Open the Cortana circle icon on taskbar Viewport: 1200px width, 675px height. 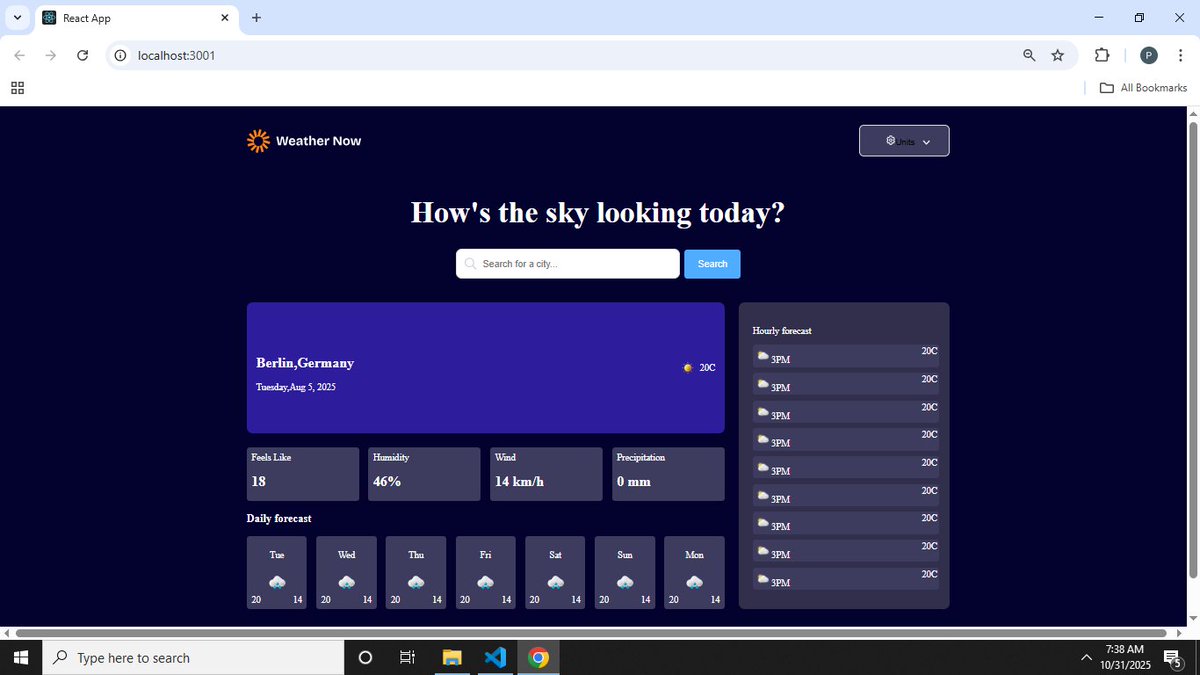click(x=365, y=657)
